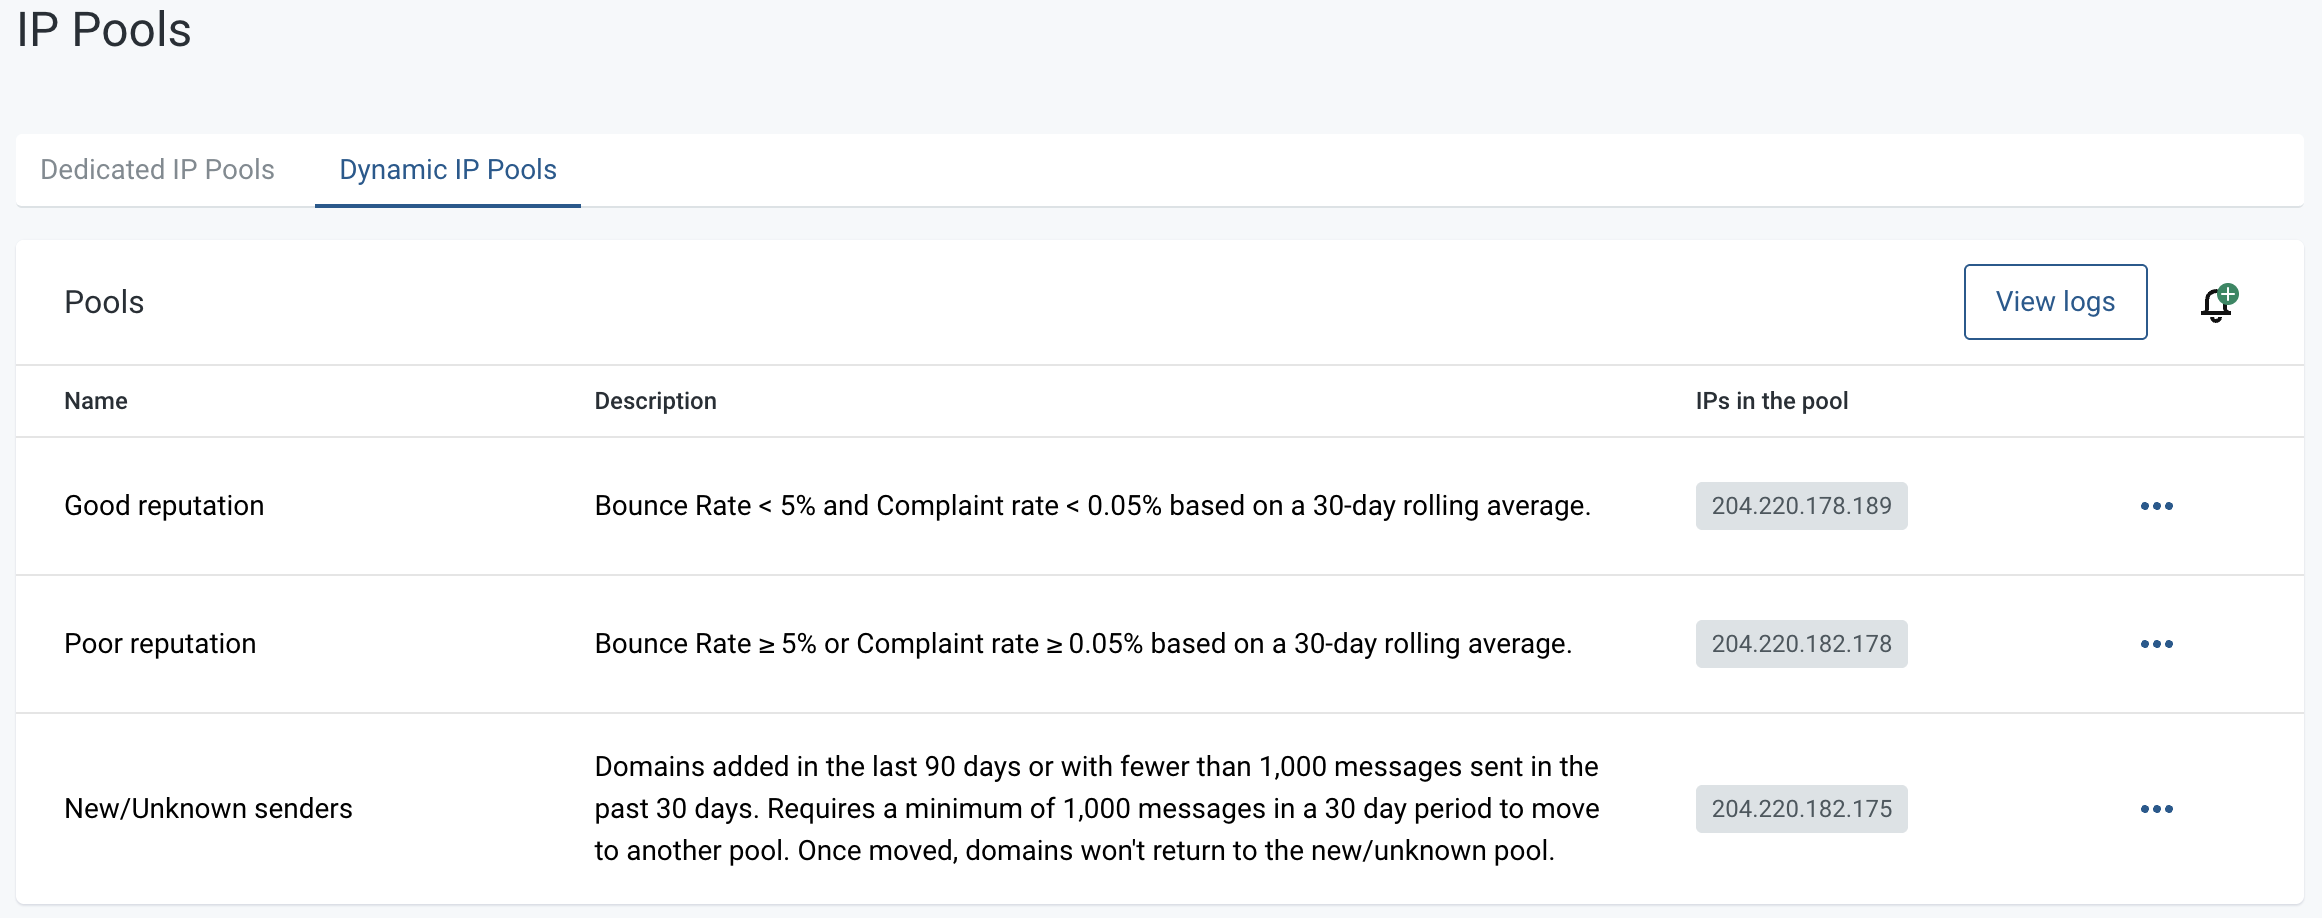Click the notification bell with plus icon
Image resolution: width=2322 pixels, height=918 pixels.
point(2219,303)
